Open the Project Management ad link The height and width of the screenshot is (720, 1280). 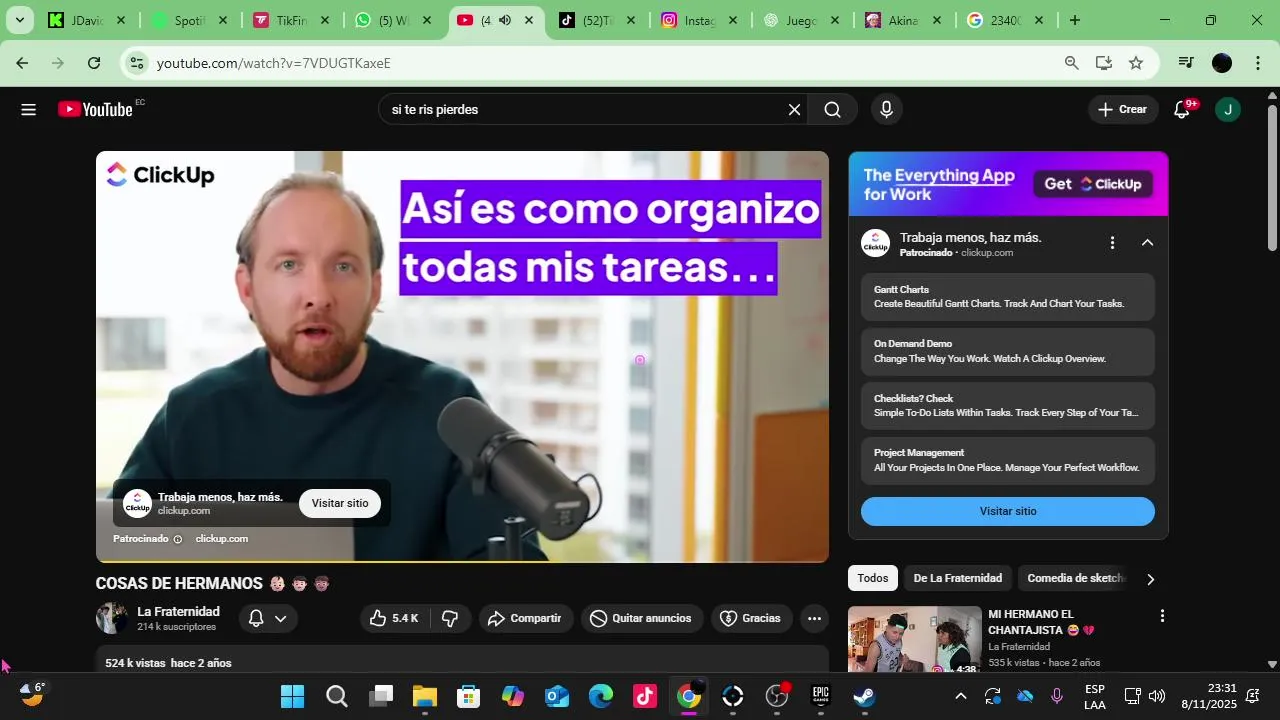(x=1008, y=461)
